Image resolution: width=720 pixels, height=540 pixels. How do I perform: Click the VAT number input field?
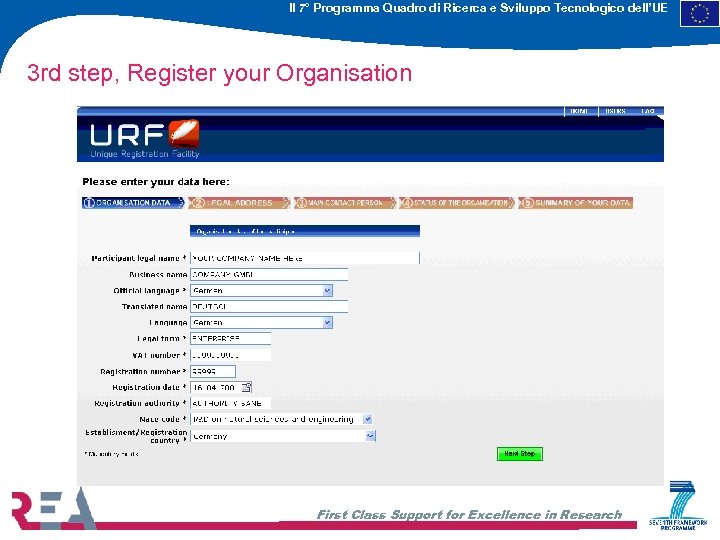(230, 354)
